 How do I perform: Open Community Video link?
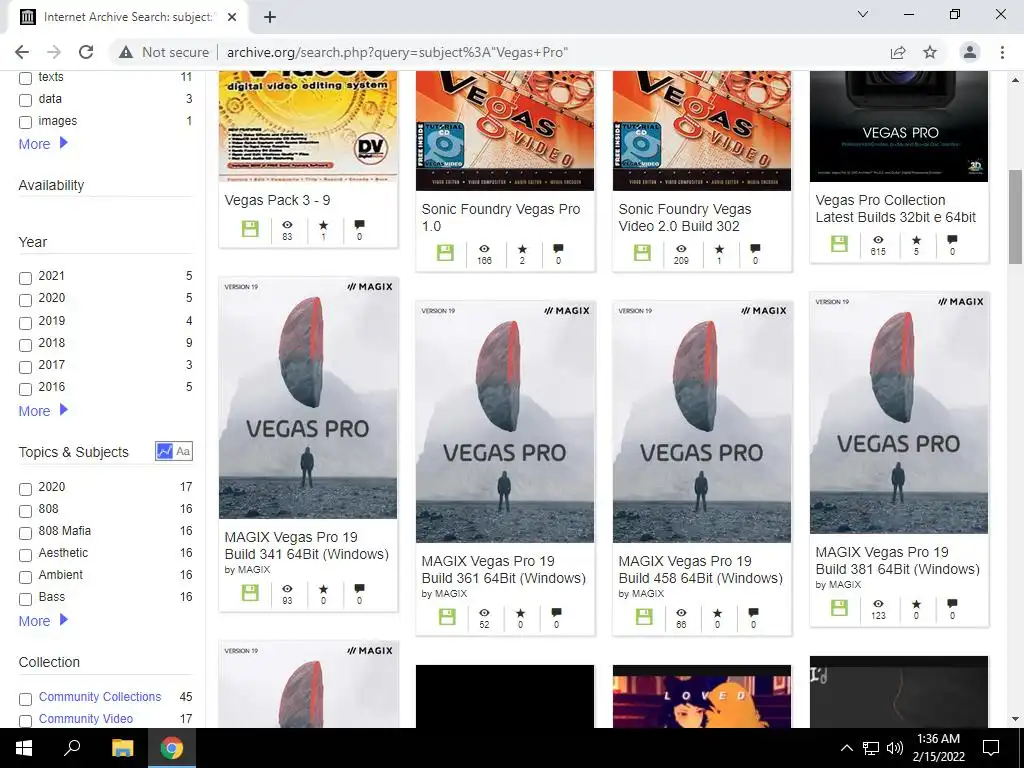tap(86, 718)
